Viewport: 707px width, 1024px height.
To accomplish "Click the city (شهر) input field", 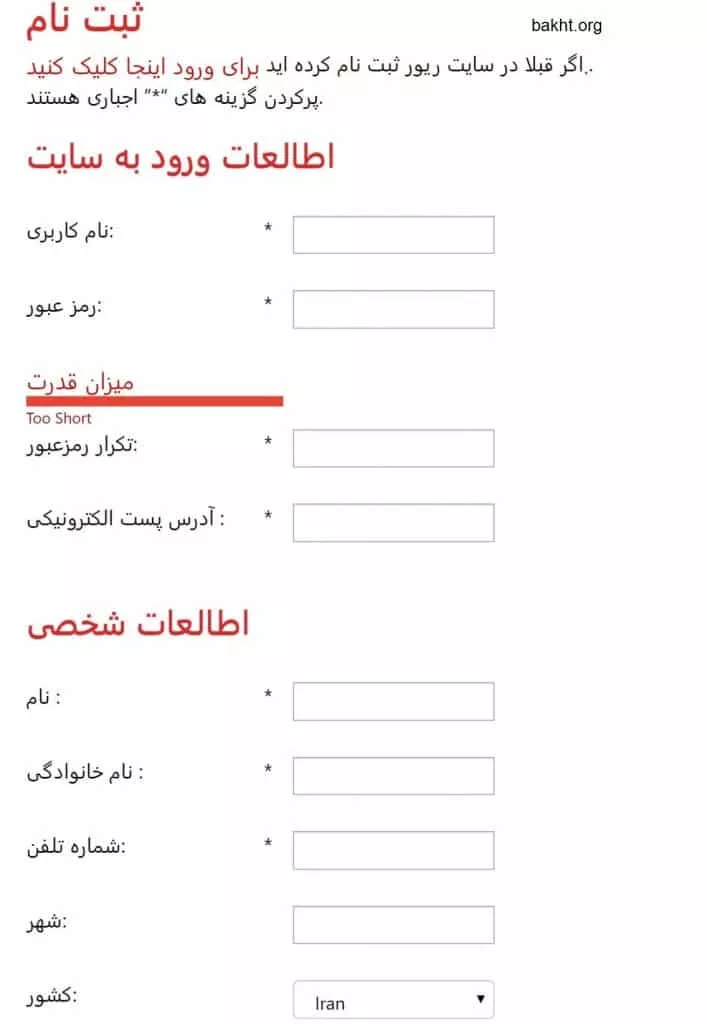I will tap(393, 925).
